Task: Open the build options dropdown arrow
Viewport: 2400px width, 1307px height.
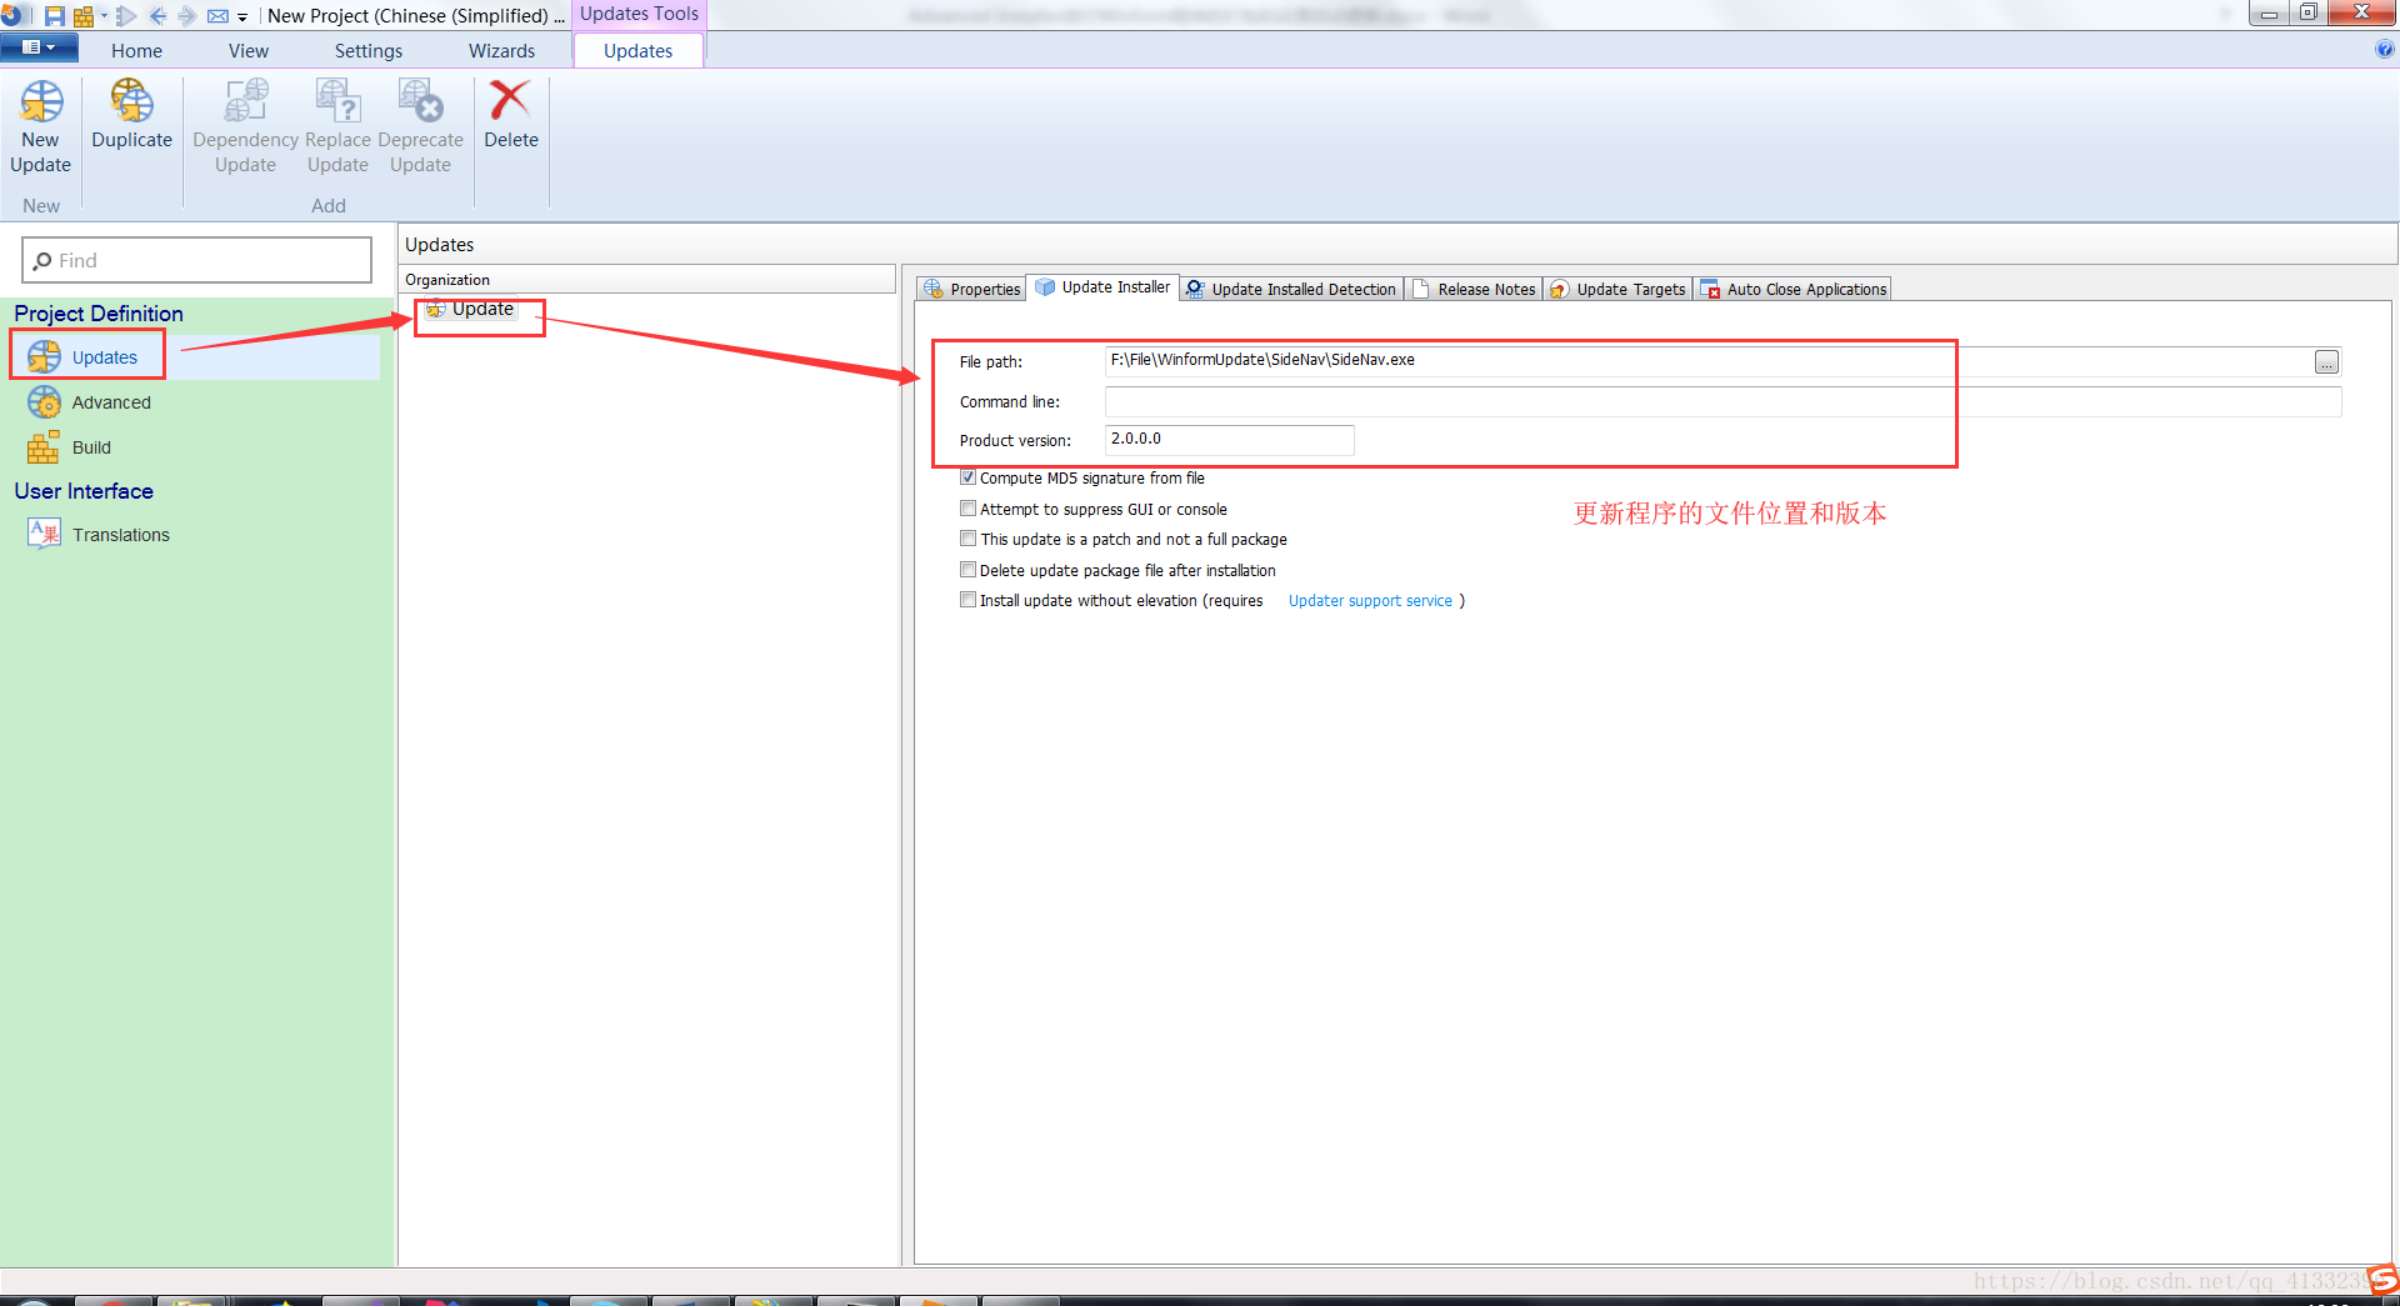Action: [x=104, y=15]
